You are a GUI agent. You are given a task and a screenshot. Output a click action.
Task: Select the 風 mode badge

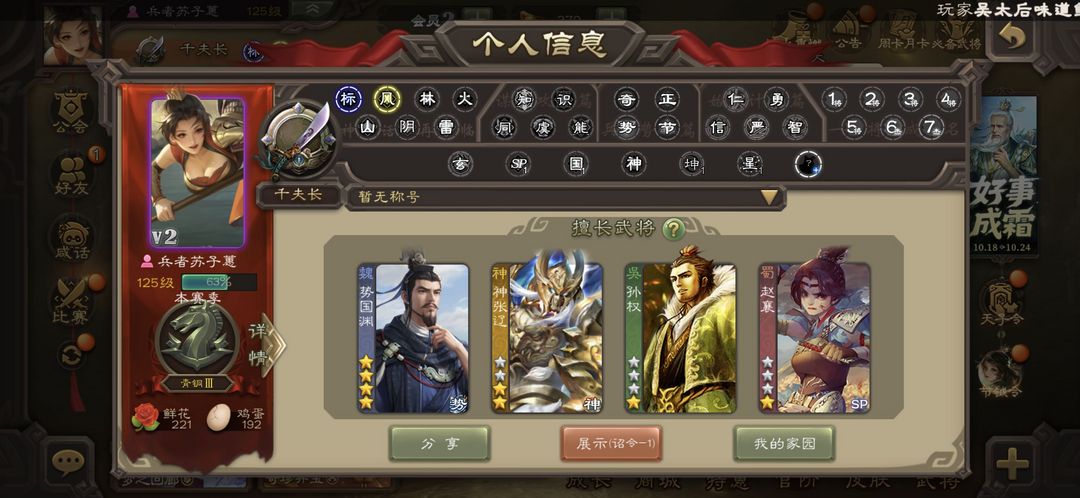[386, 99]
